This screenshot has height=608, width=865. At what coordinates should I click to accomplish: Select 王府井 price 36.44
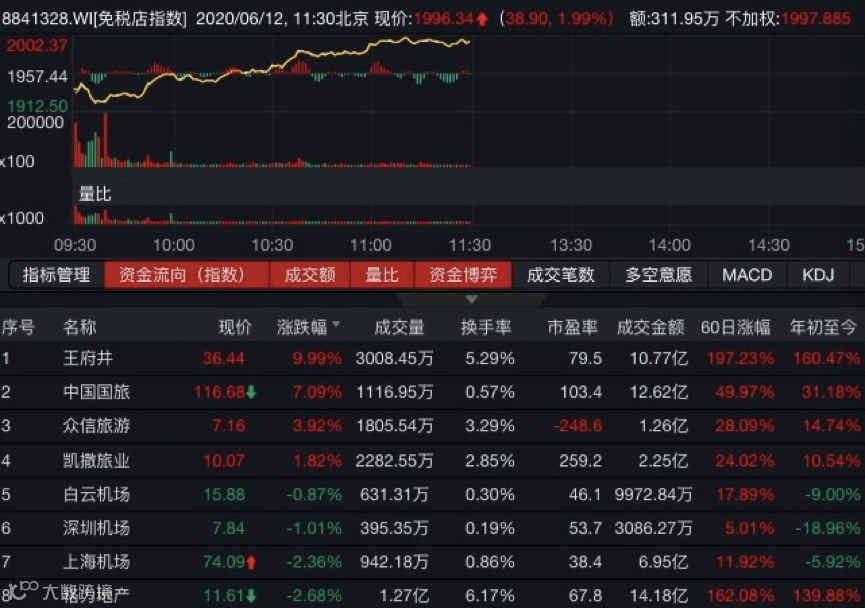(x=223, y=359)
